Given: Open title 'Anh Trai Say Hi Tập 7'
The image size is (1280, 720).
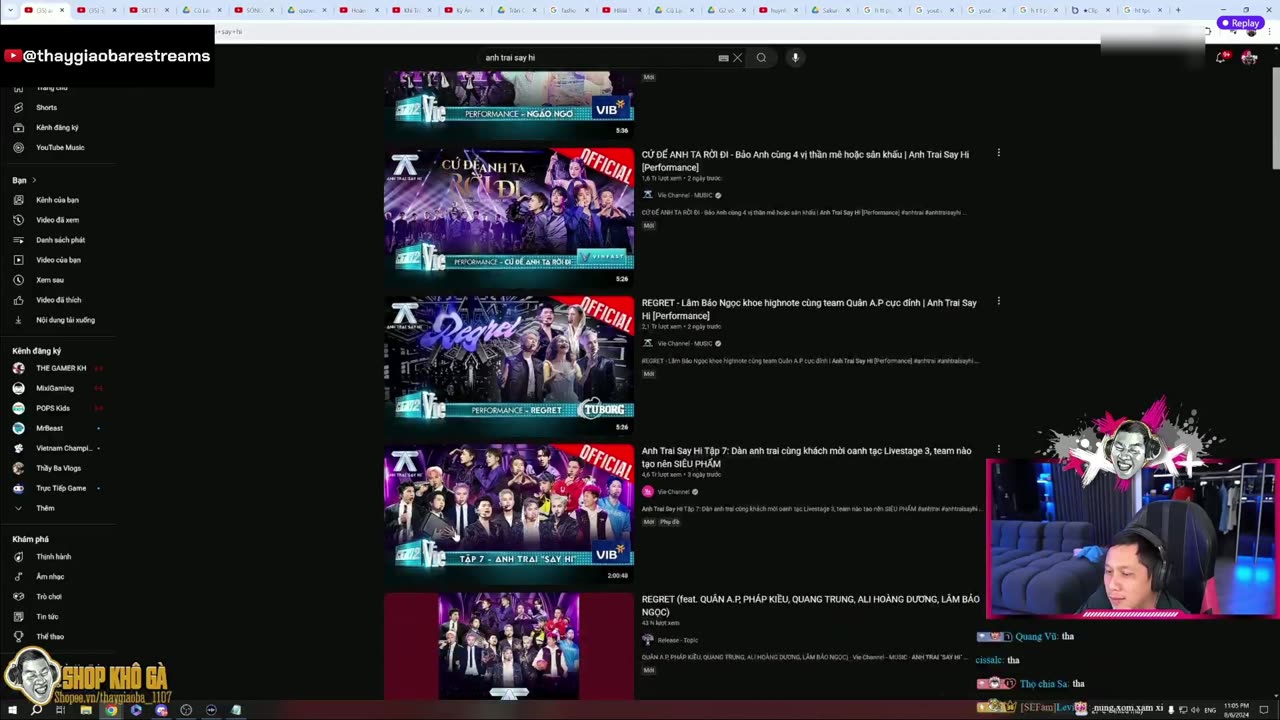Looking at the screenshot, I should [806, 457].
